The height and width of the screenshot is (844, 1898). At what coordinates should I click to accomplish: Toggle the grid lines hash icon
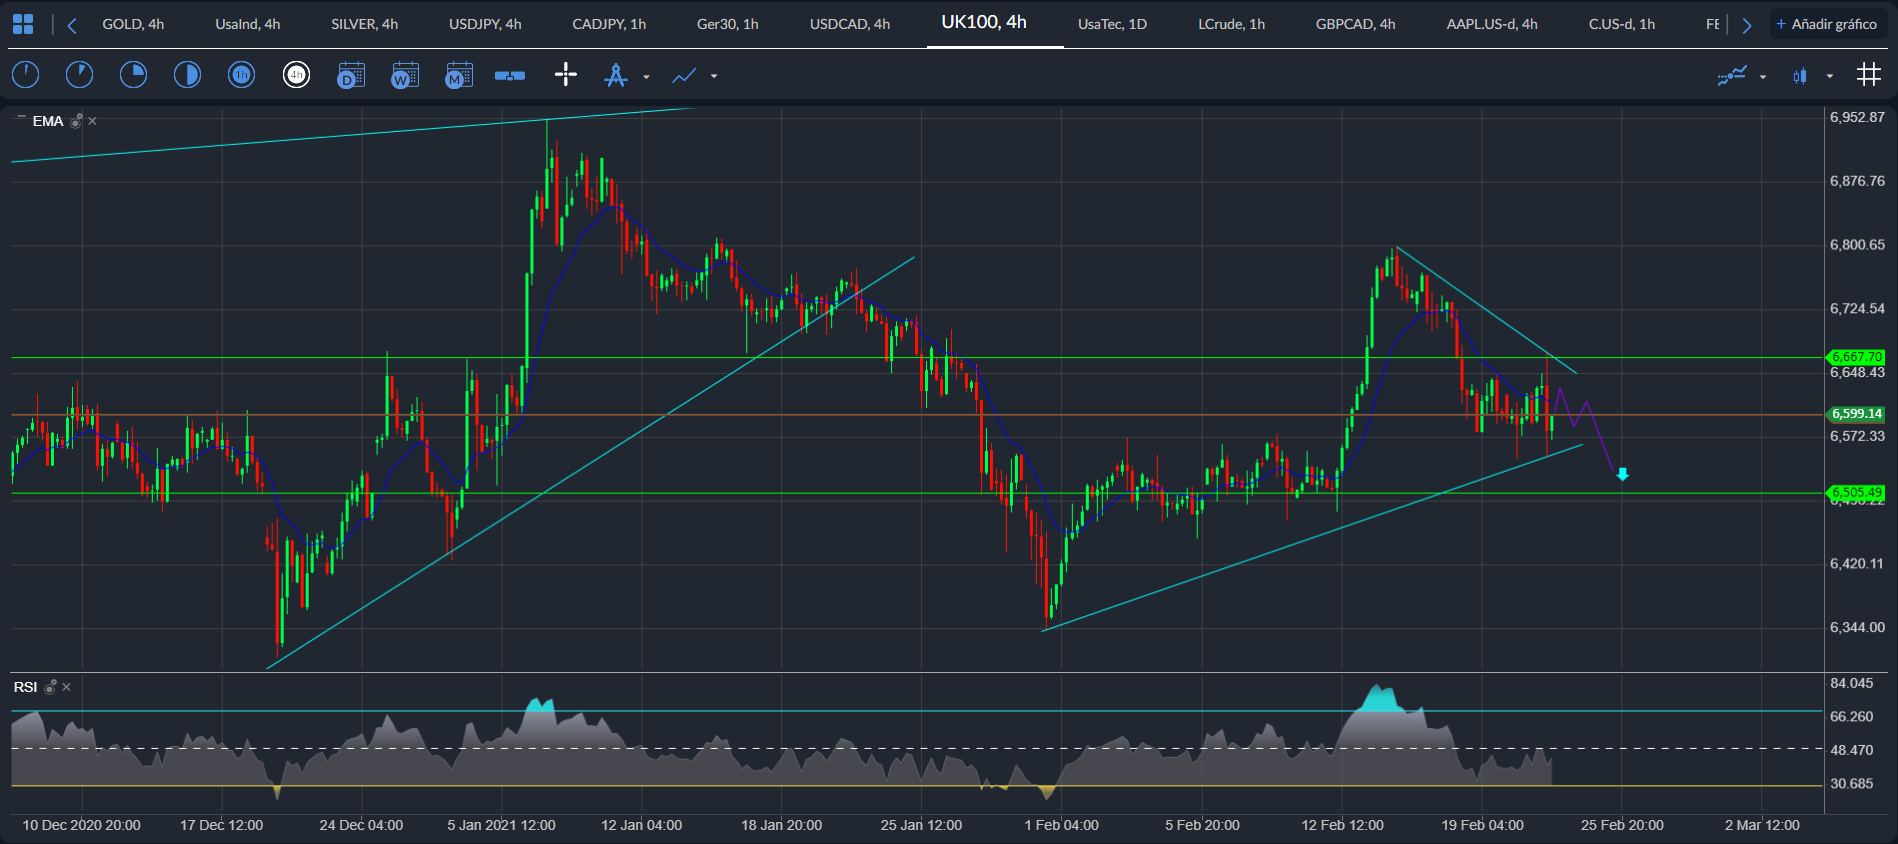click(1868, 75)
